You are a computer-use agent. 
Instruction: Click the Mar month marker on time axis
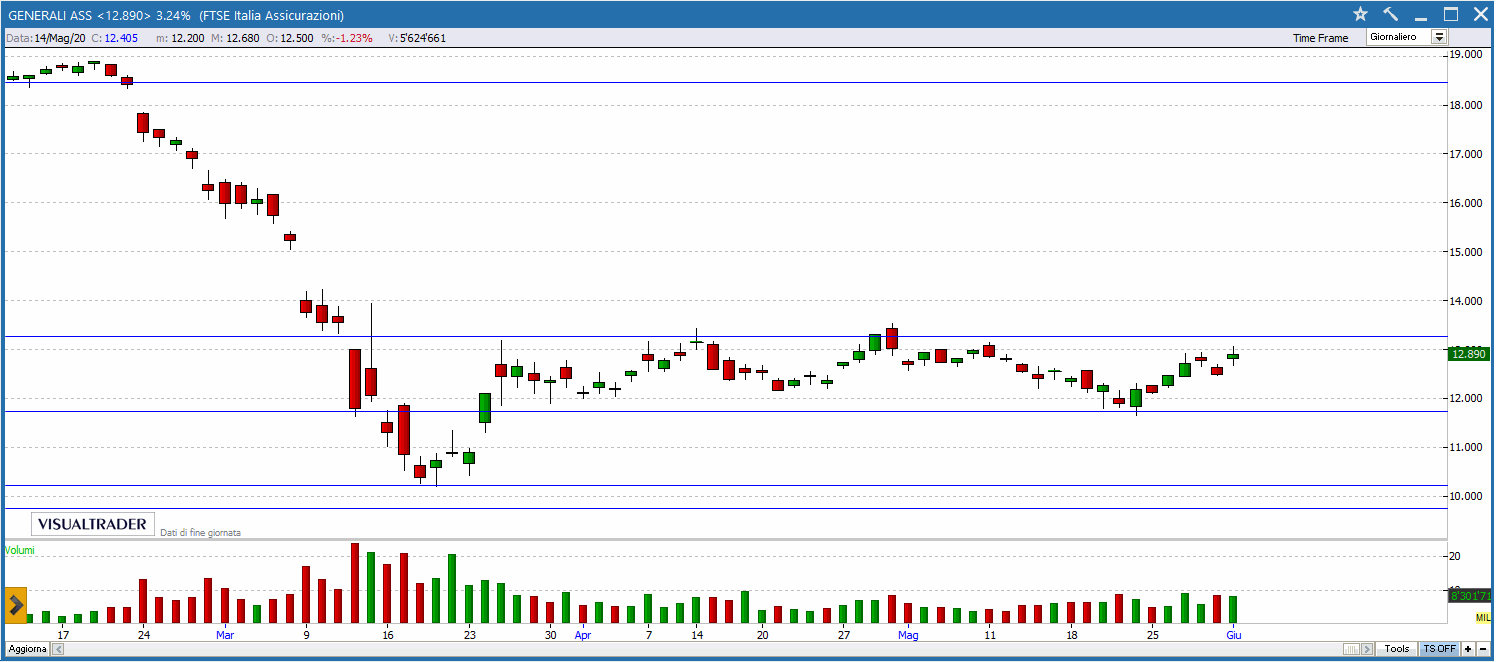coord(225,634)
